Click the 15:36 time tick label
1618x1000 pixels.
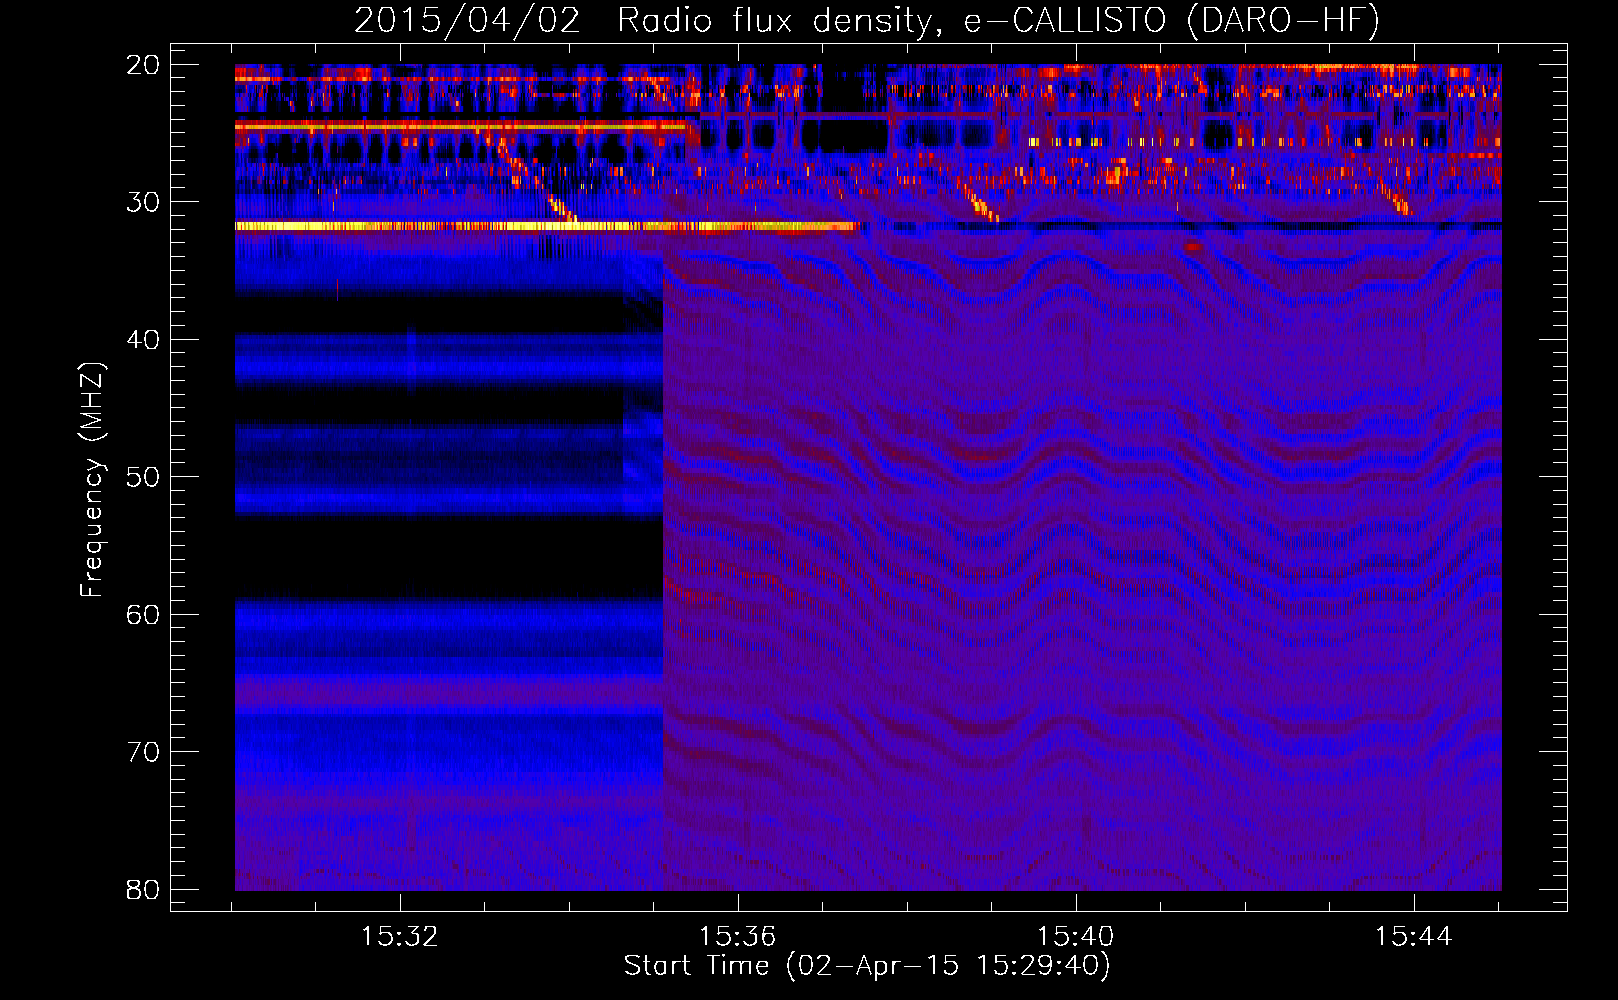click(738, 937)
